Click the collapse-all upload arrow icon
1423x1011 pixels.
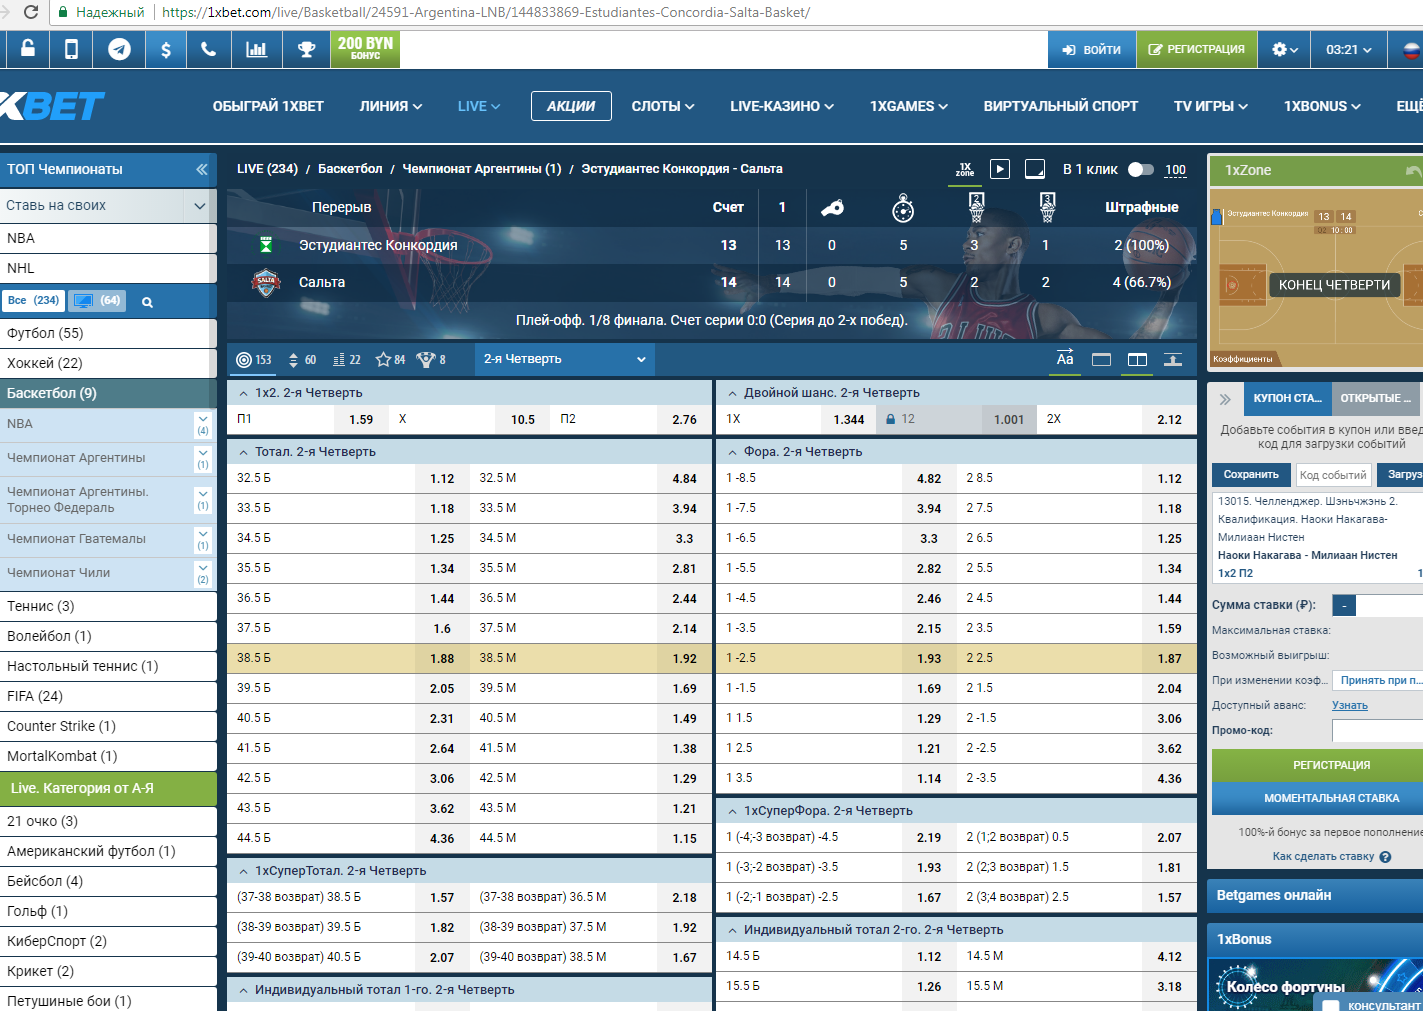tap(1173, 360)
